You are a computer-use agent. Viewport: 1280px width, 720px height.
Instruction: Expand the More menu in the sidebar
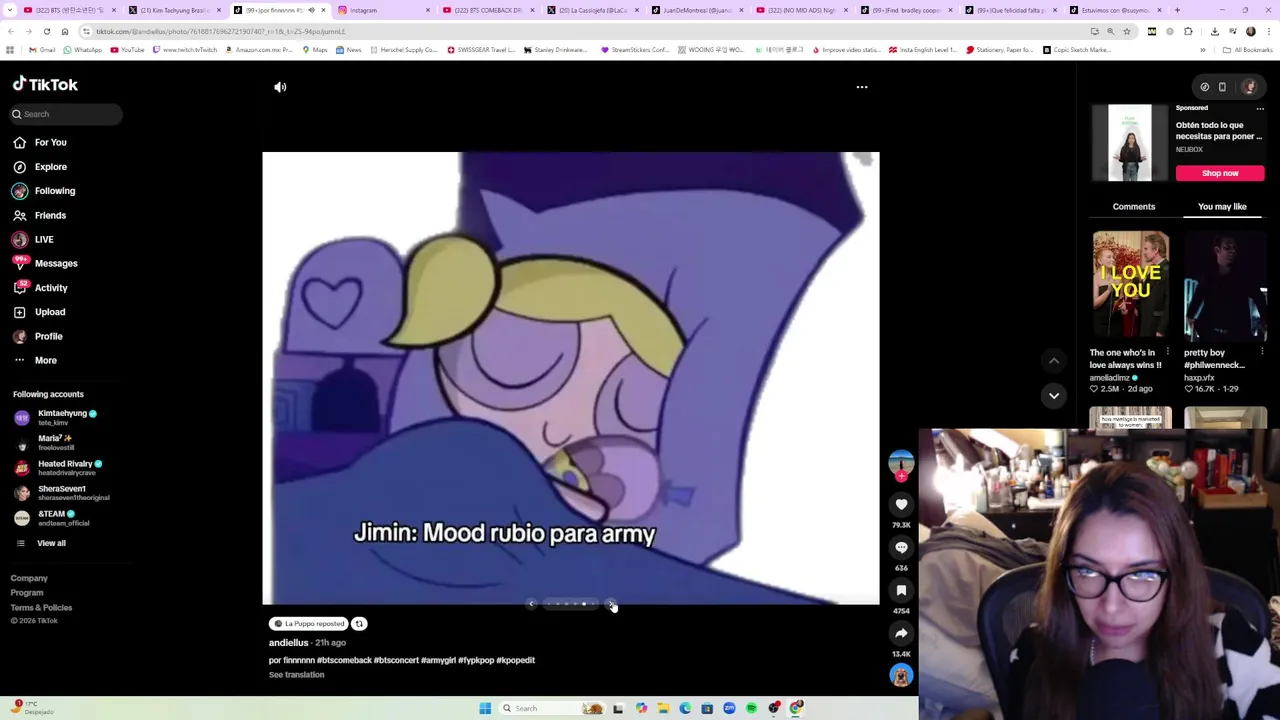click(x=36, y=360)
